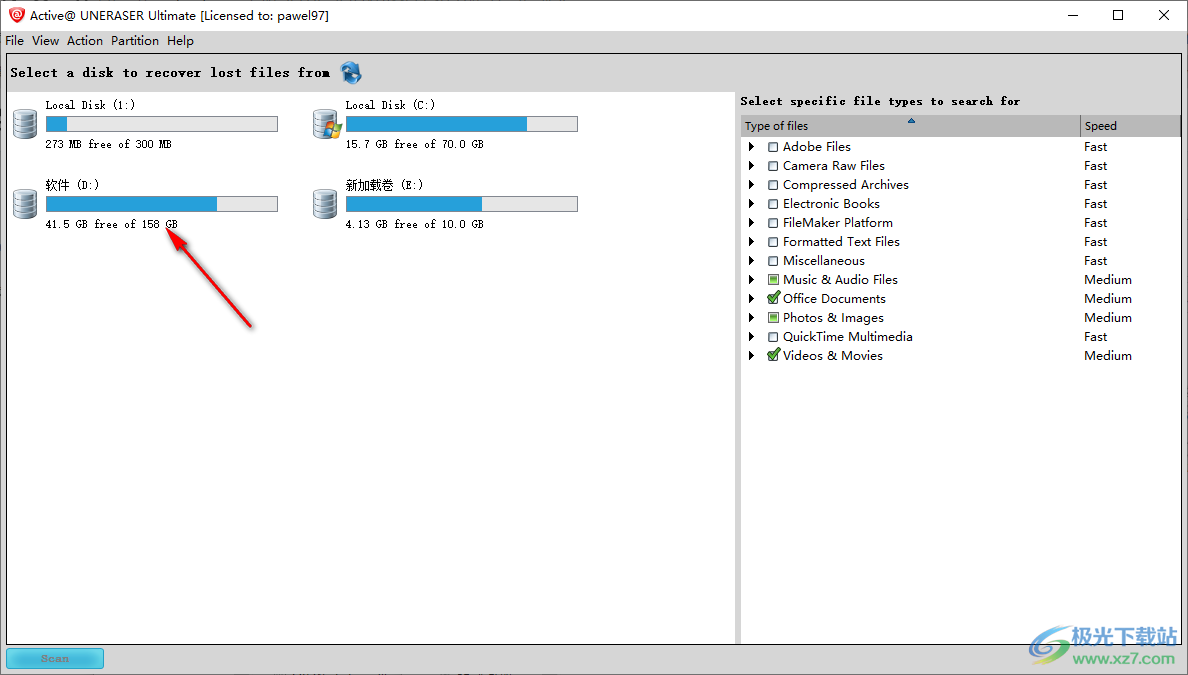This screenshot has width=1188, height=675.
Task: Expand the QuickTime Multimedia category
Action: [x=752, y=337]
